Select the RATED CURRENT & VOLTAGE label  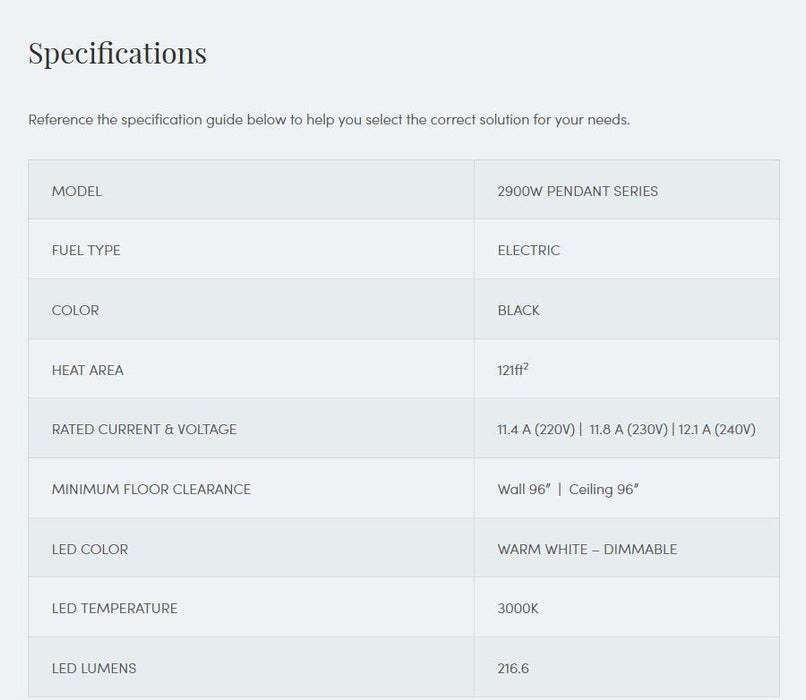[144, 429]
